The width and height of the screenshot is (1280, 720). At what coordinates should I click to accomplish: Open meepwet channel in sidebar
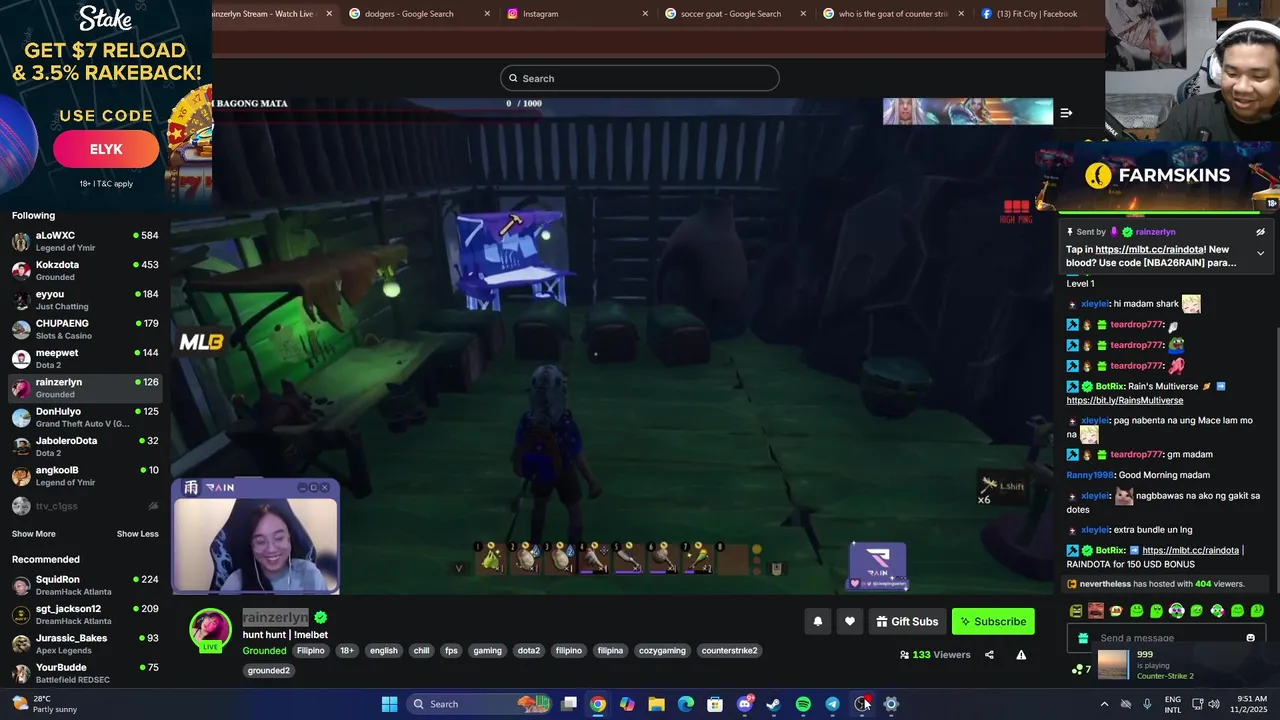click(x=85, y=358)
